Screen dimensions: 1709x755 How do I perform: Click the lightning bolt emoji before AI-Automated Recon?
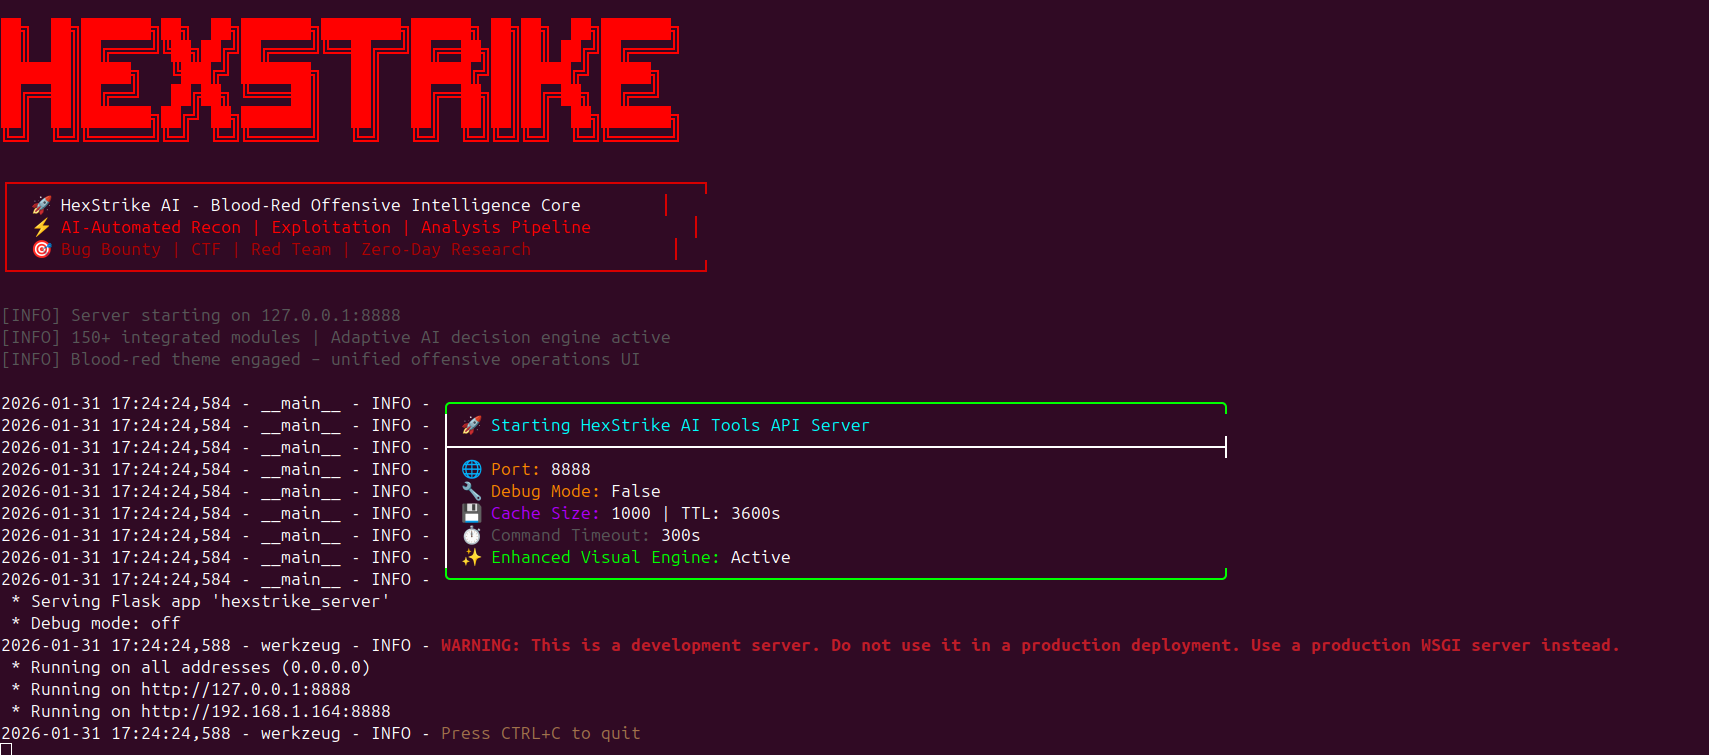tap(41, 227)
